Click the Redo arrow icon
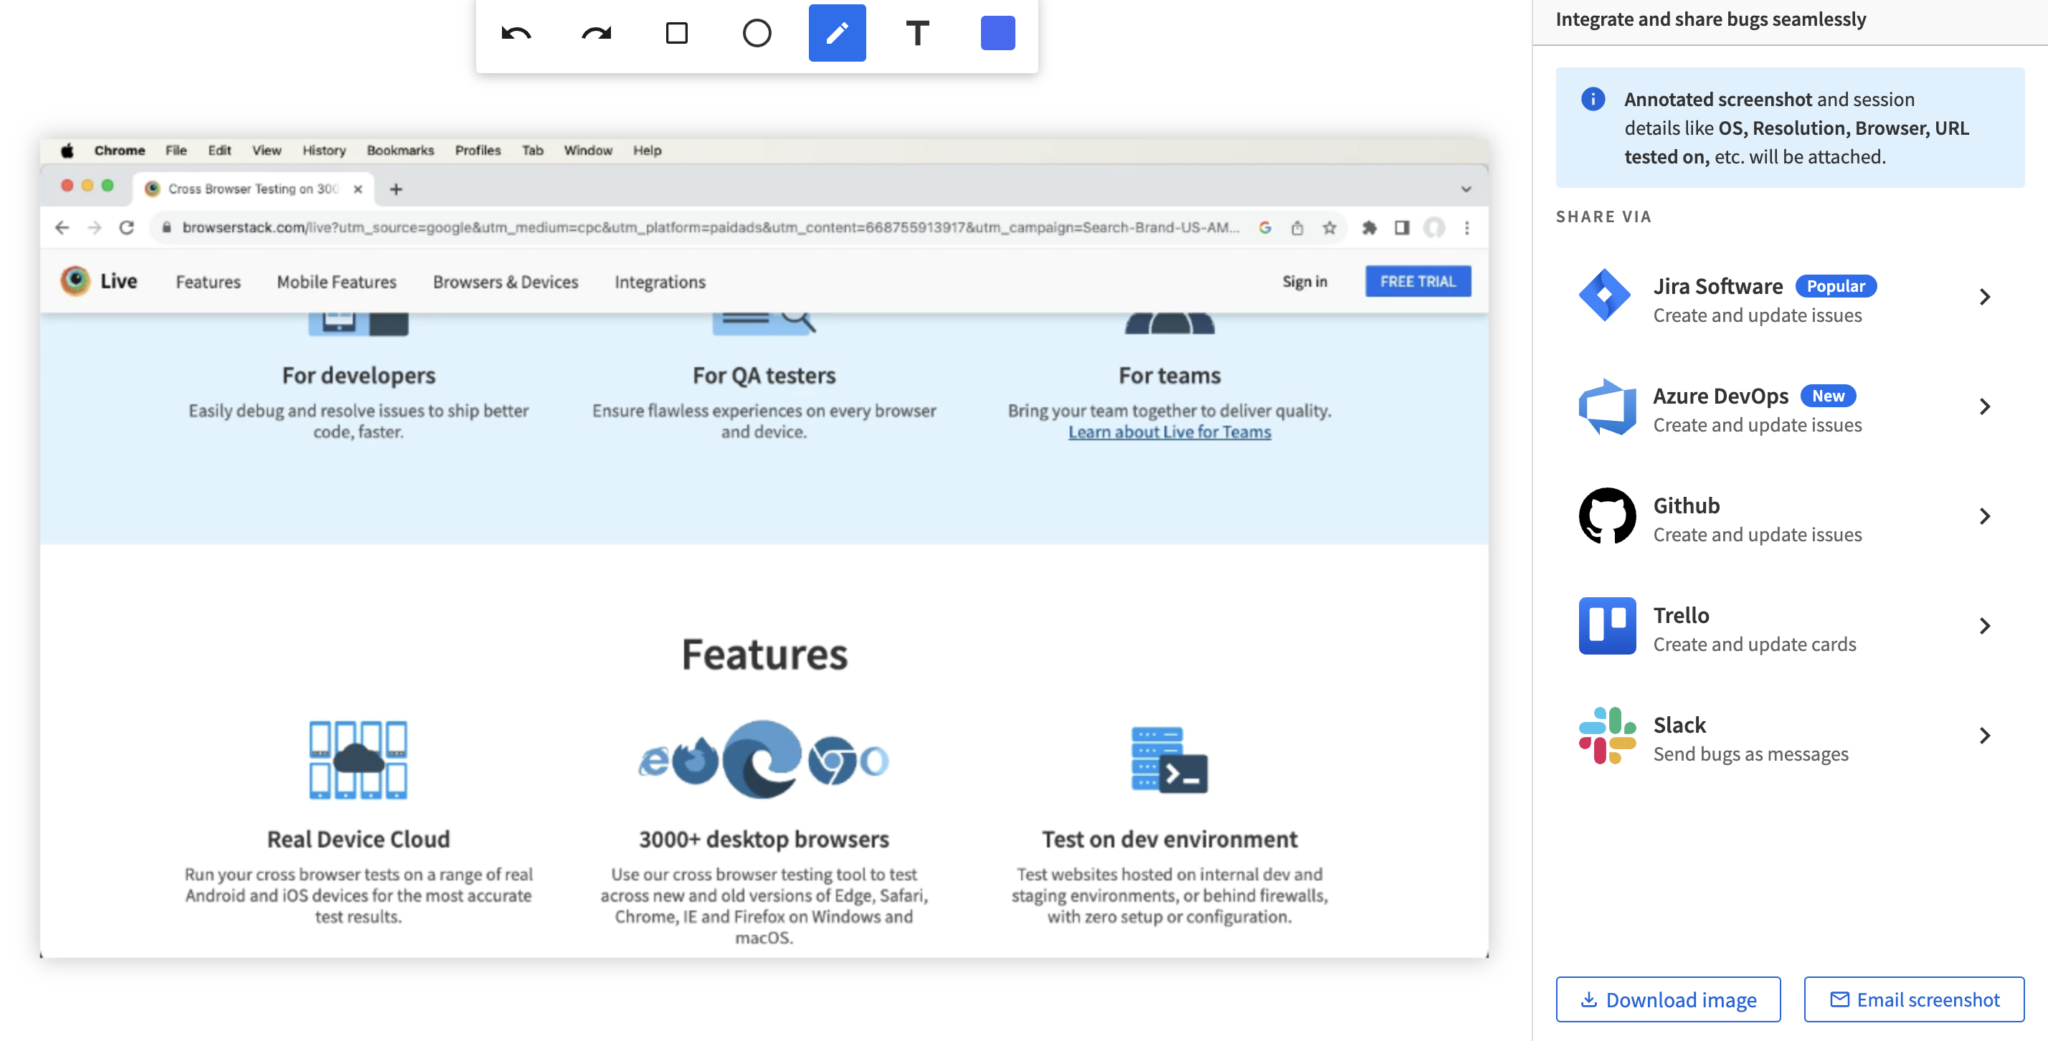The height and width of the screenshot is (1041, 2048). click(x=597, y=32)
